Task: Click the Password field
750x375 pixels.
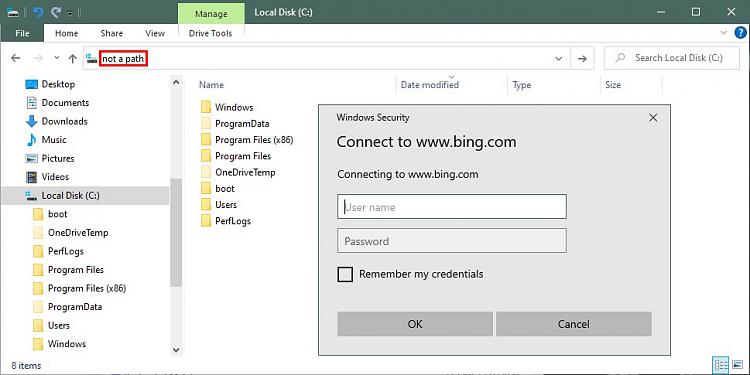Action: [x=452, y=241]
